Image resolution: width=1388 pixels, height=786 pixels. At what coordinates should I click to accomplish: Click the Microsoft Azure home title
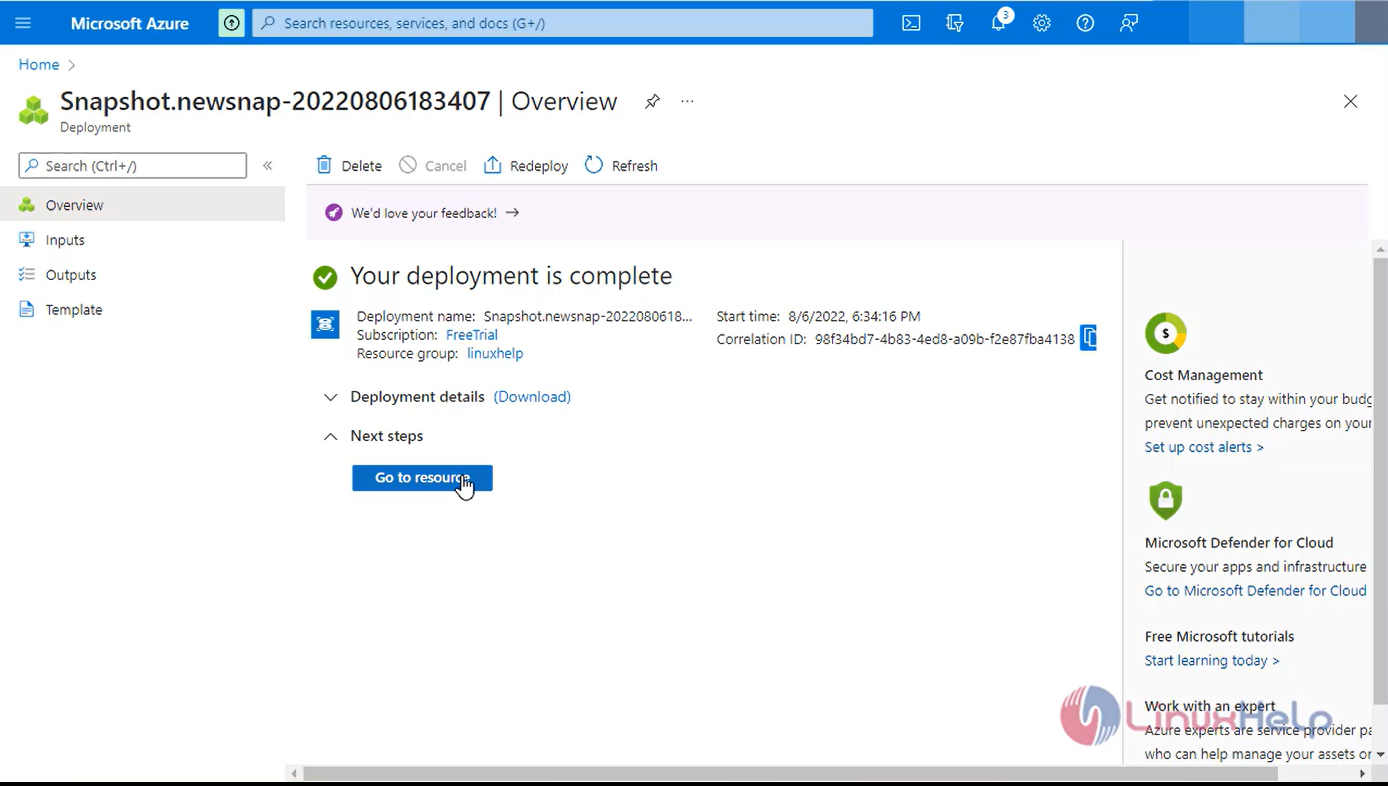point(129,23)
